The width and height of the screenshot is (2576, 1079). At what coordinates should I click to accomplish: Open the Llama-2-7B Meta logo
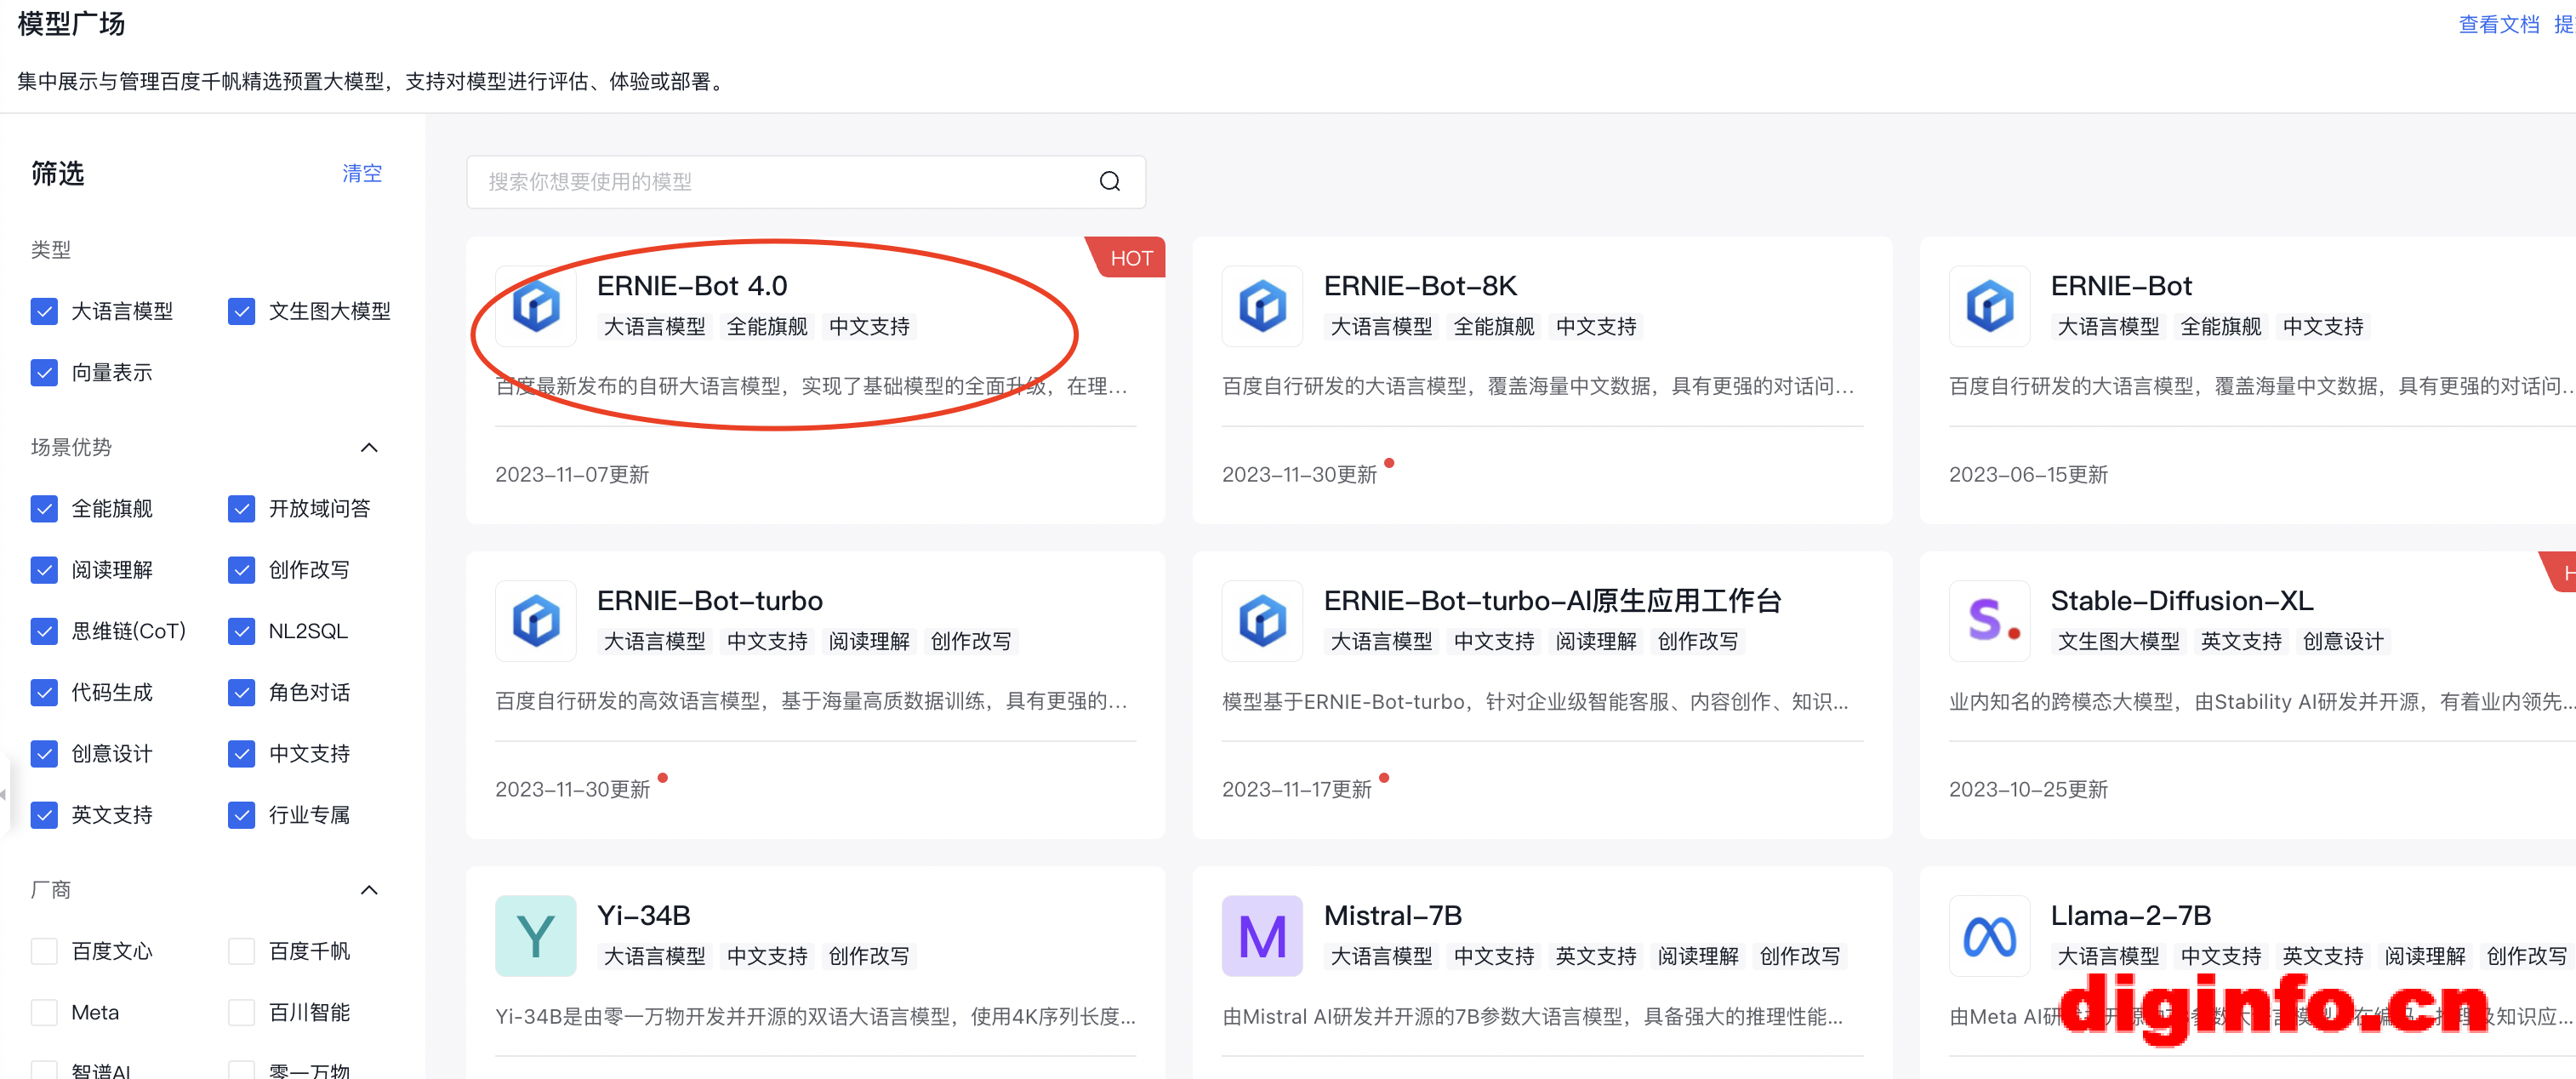tap(1989, 936)
